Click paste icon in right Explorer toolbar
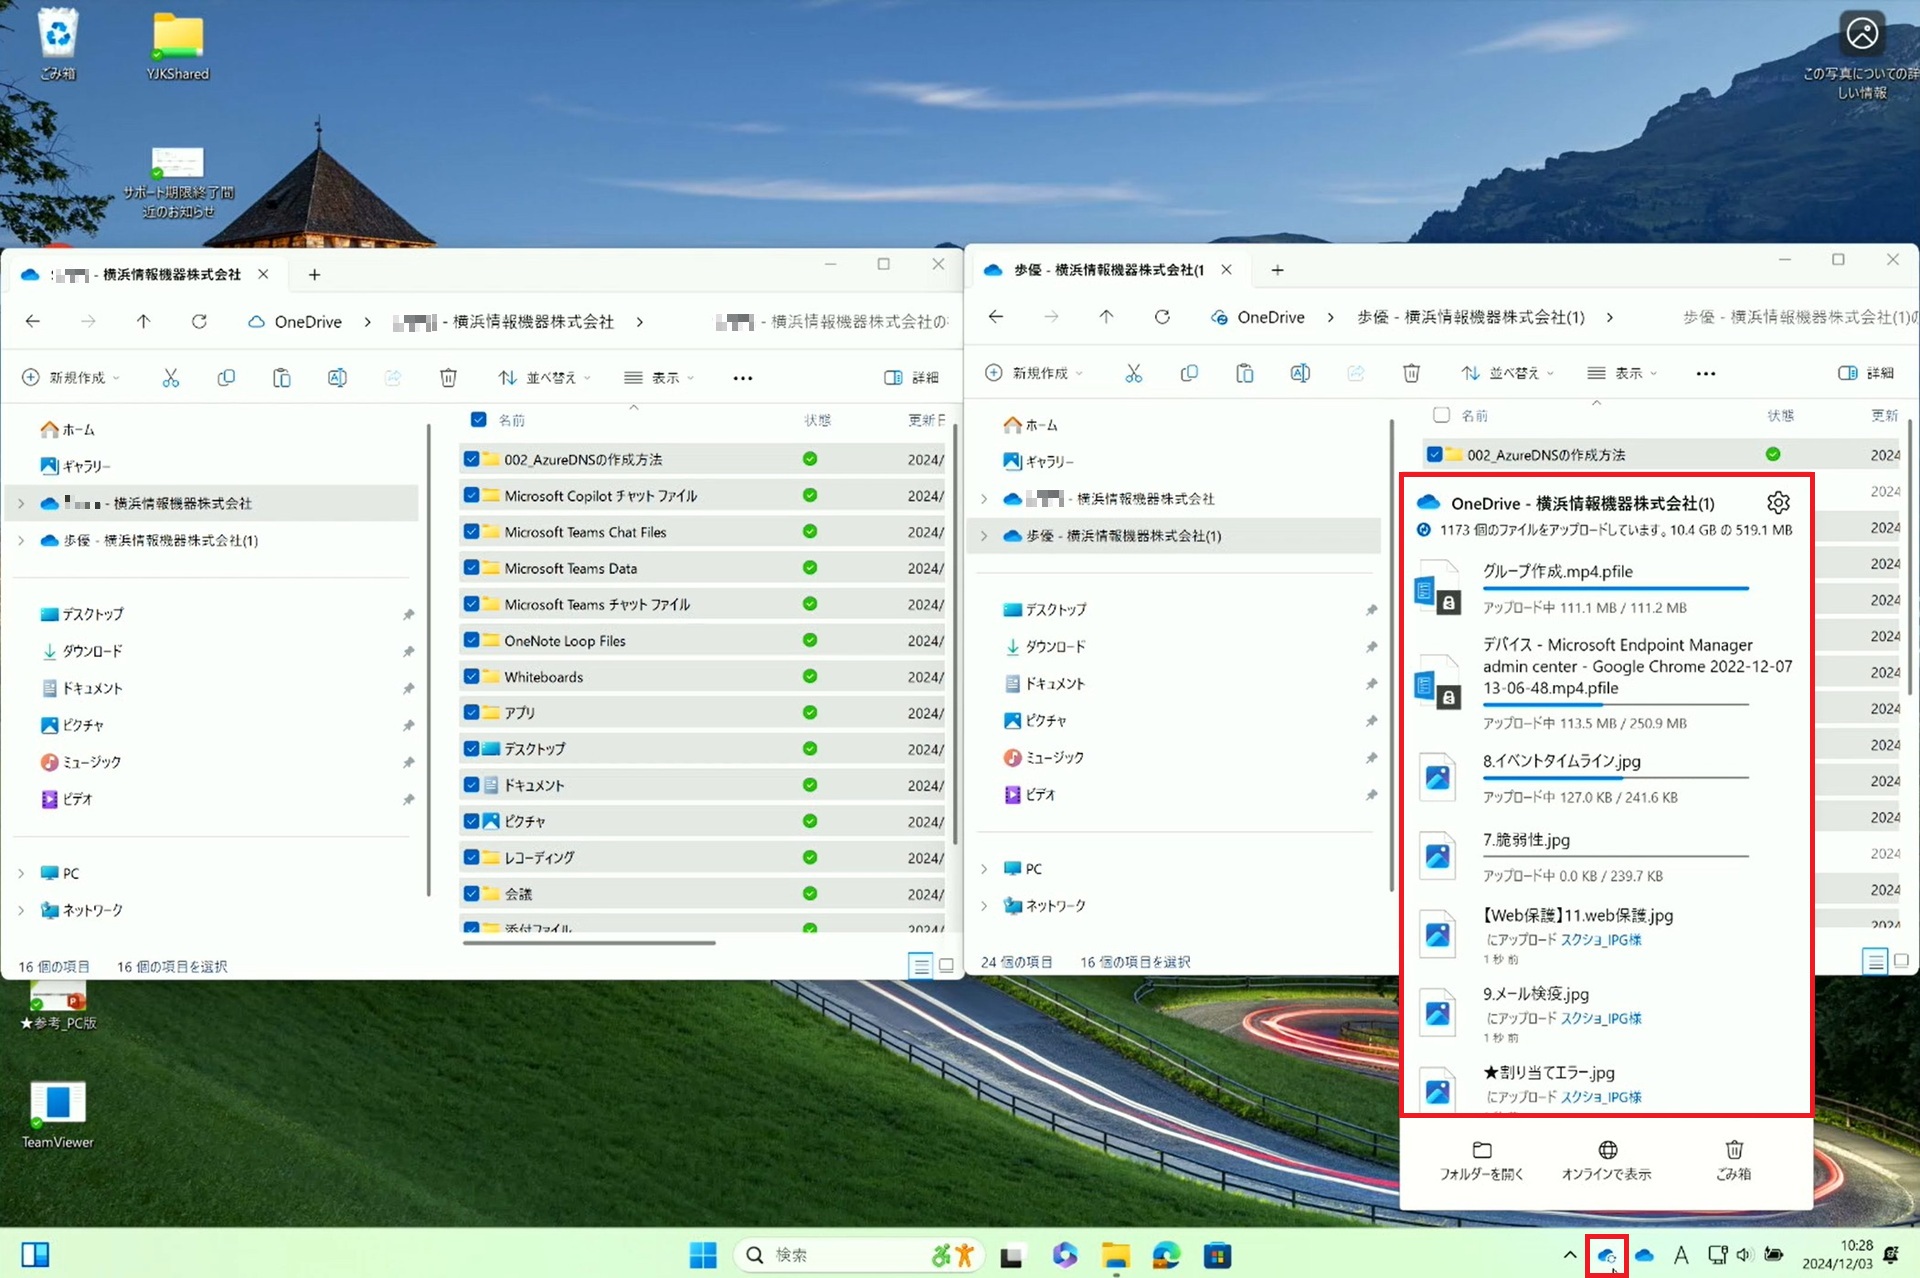 [1244, 373]
